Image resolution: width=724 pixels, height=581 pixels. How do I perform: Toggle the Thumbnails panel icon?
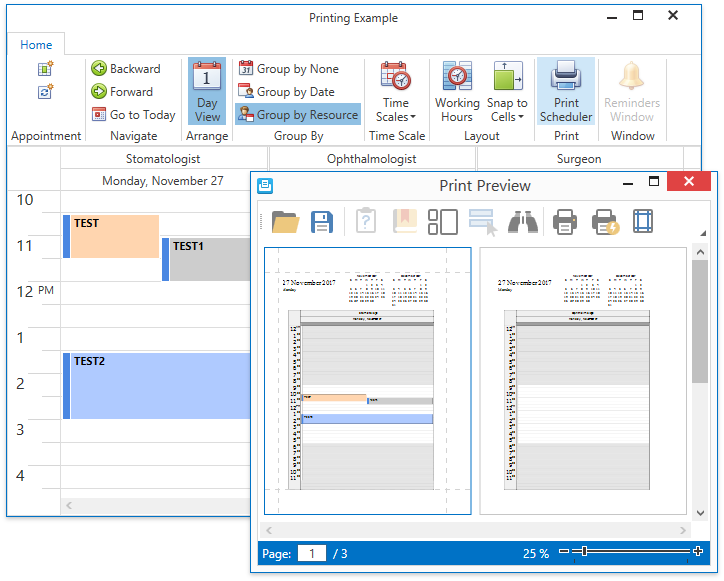pos(442,222)
